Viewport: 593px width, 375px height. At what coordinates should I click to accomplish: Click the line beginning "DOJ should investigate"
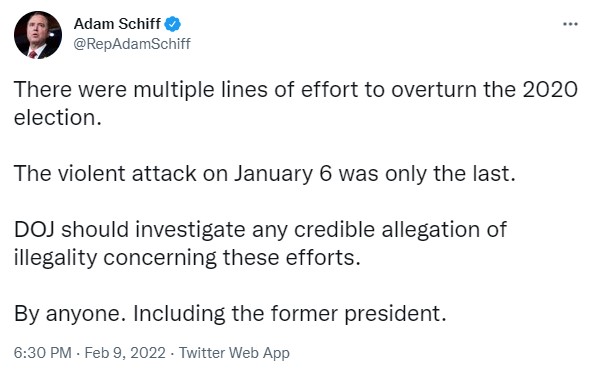[x=260, y=230]
